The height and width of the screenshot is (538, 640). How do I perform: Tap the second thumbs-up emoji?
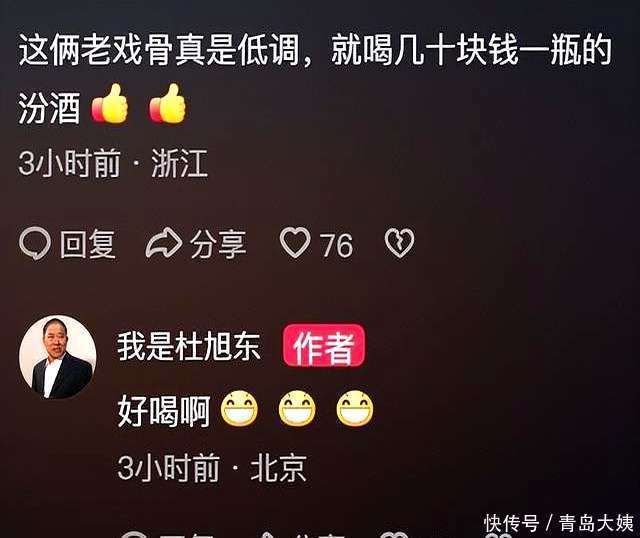click(x=167, y=104)
